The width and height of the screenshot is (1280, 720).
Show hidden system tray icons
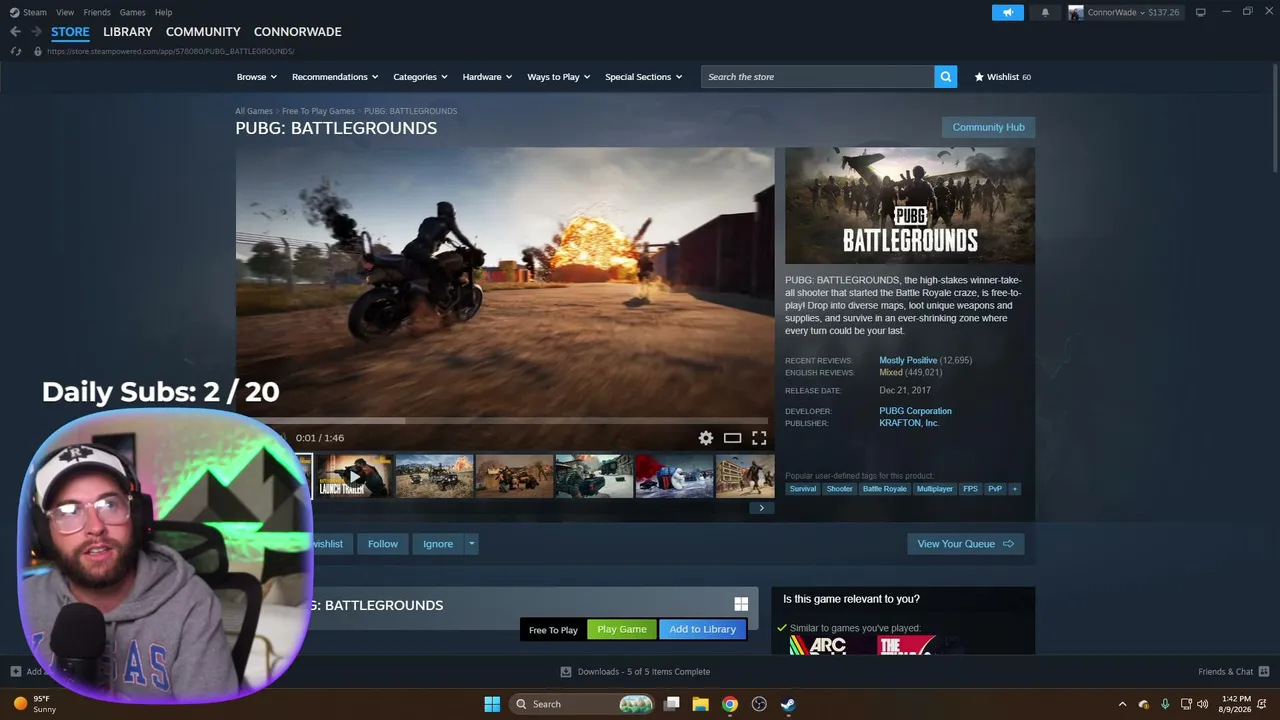click(x=1122, y=704)
